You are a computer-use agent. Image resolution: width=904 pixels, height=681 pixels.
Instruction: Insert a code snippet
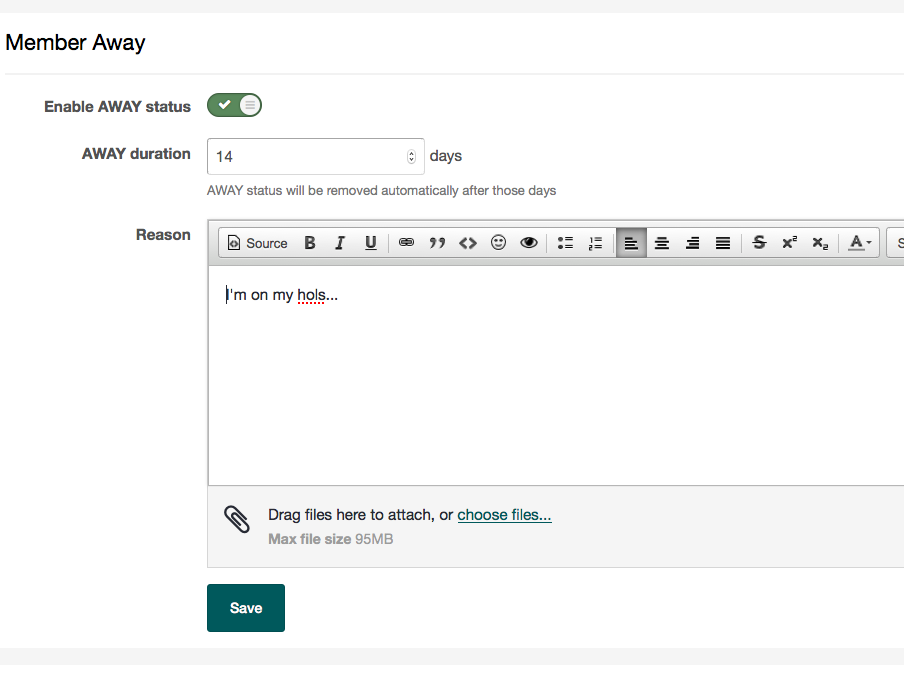tap(468, 243)
